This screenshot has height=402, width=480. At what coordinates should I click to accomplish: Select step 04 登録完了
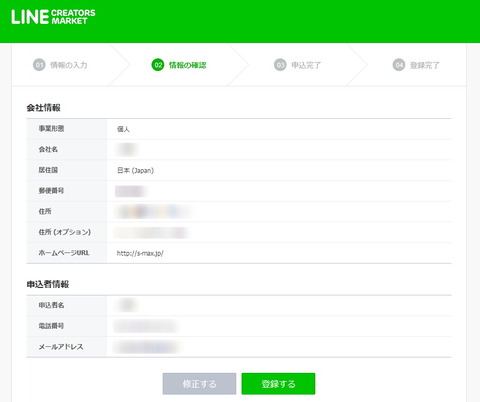[416, 65]
